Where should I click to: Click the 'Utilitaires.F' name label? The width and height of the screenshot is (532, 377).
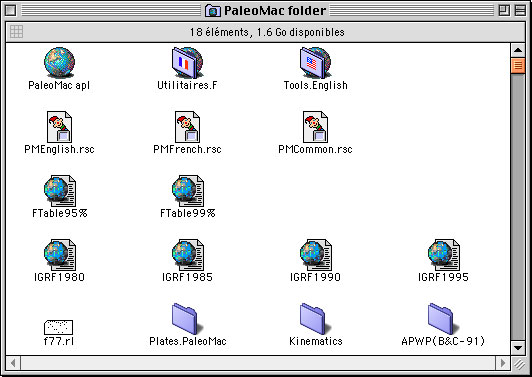[187, 85]
